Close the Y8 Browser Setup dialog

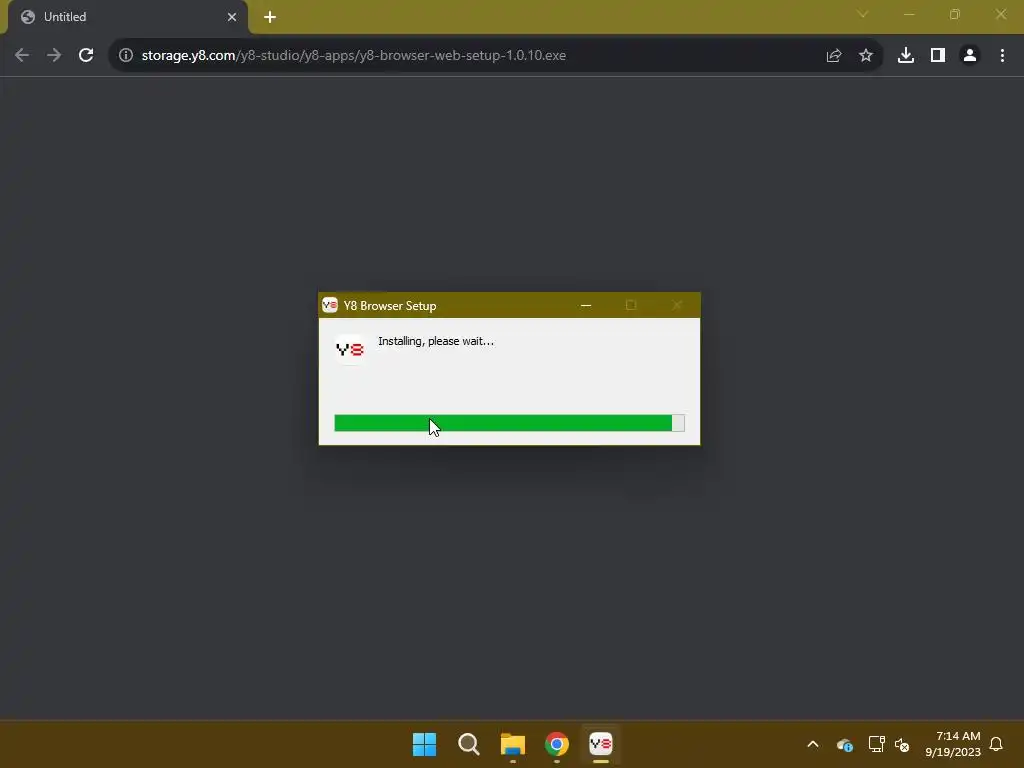click(677, 306)
